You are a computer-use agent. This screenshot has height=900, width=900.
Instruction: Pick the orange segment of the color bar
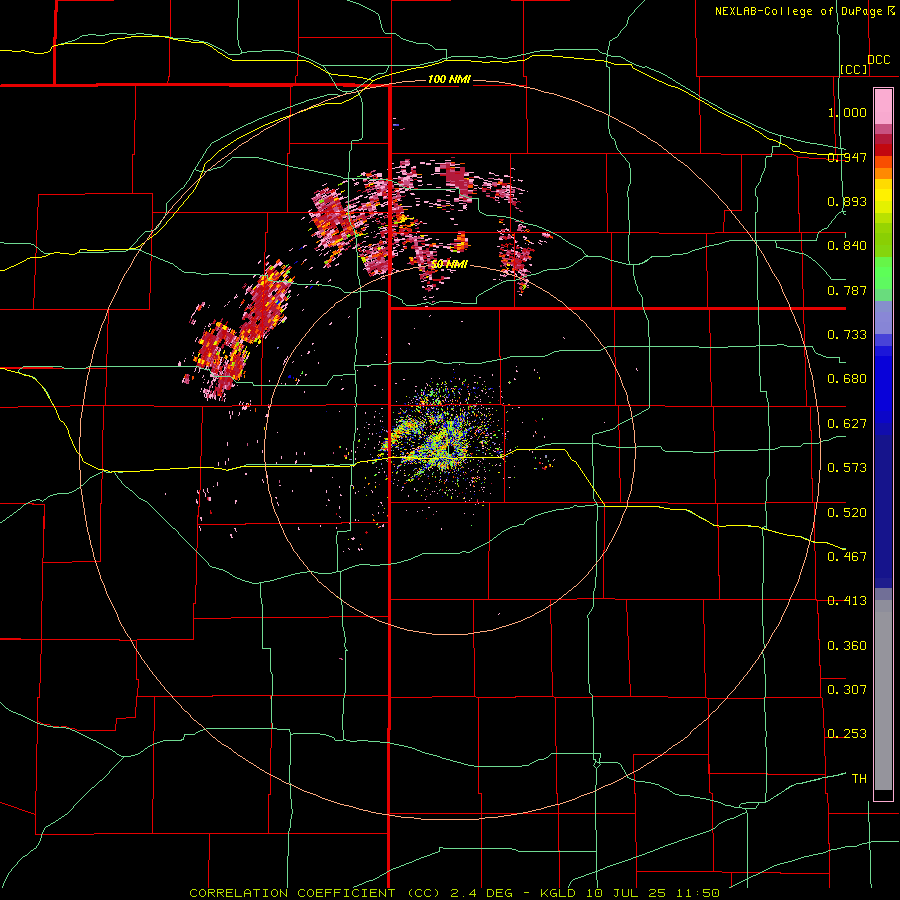[x=883, y=173]
